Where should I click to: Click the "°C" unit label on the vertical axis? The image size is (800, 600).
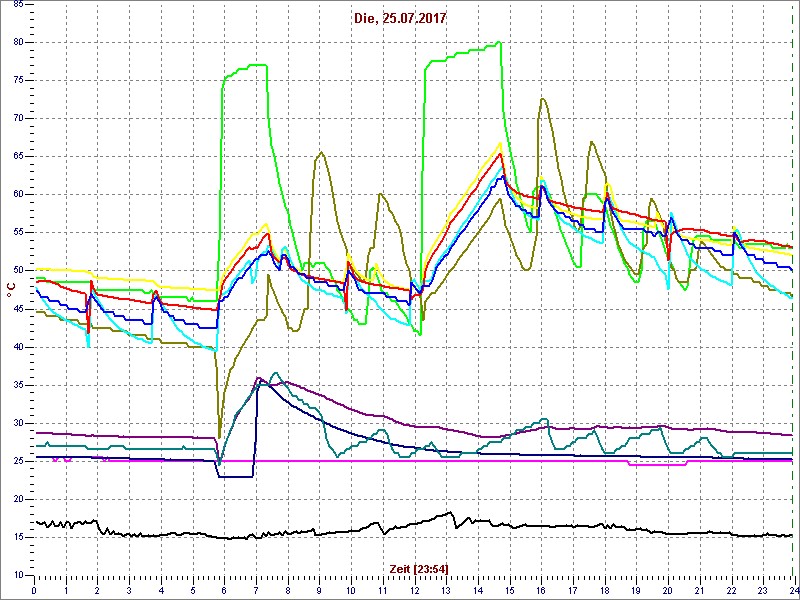click(10, 290)
